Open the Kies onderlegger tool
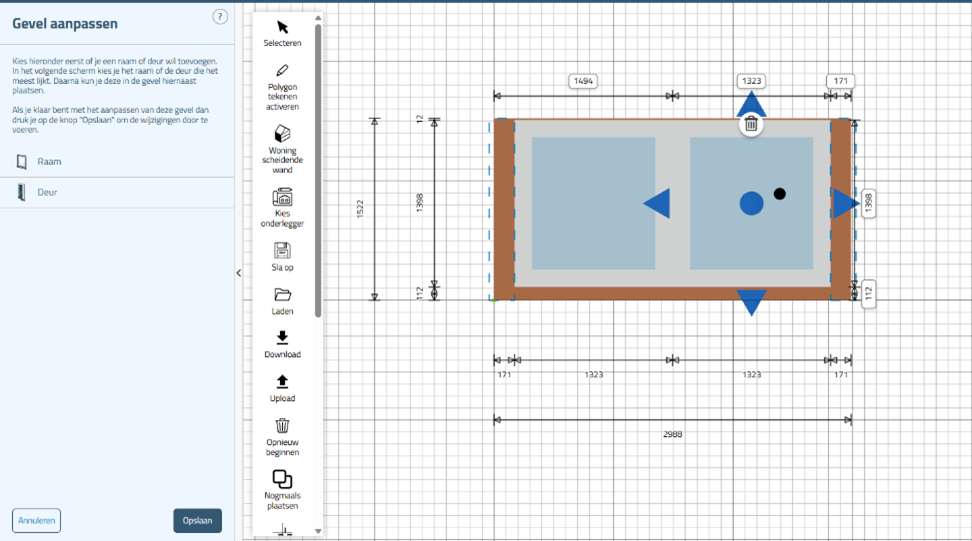Image resolution: width=972 pixels, height=541 pixels. point(282,196)
